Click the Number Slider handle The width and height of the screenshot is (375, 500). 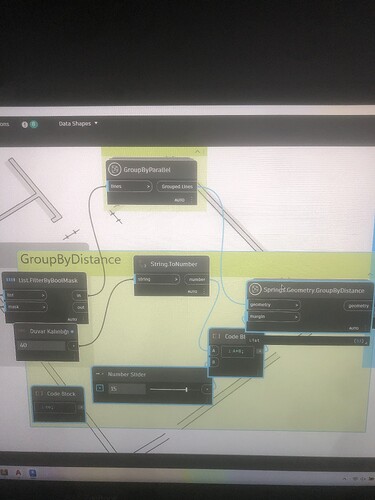pyautogui.click(x=186, y=389)
